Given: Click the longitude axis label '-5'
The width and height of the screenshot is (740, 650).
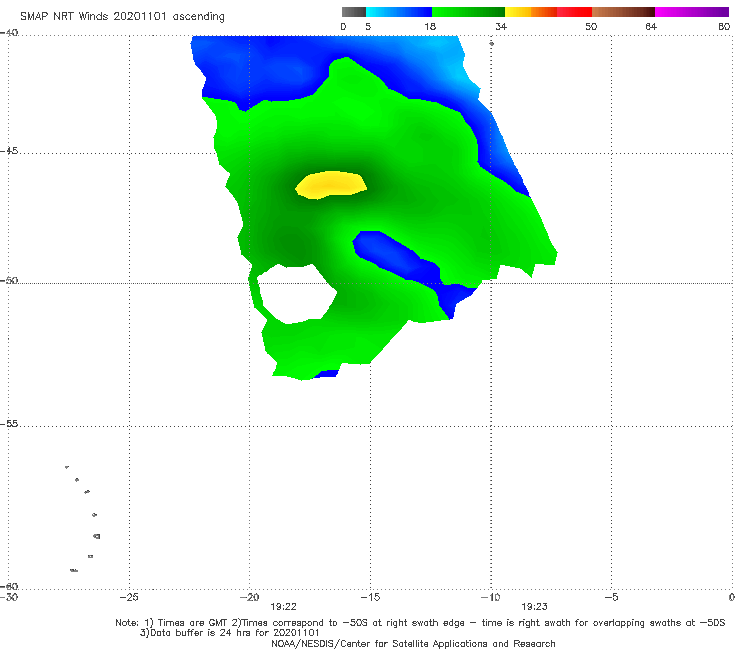Looking at the screenshot, I should pyautogui.click(x=611, y=597).
